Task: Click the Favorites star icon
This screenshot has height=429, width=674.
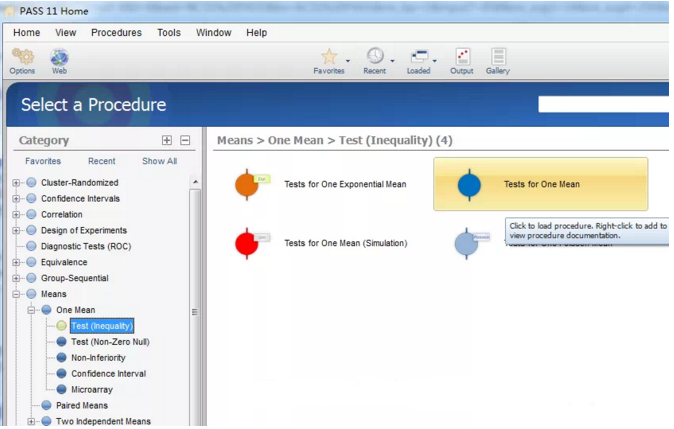Action: 328,57
